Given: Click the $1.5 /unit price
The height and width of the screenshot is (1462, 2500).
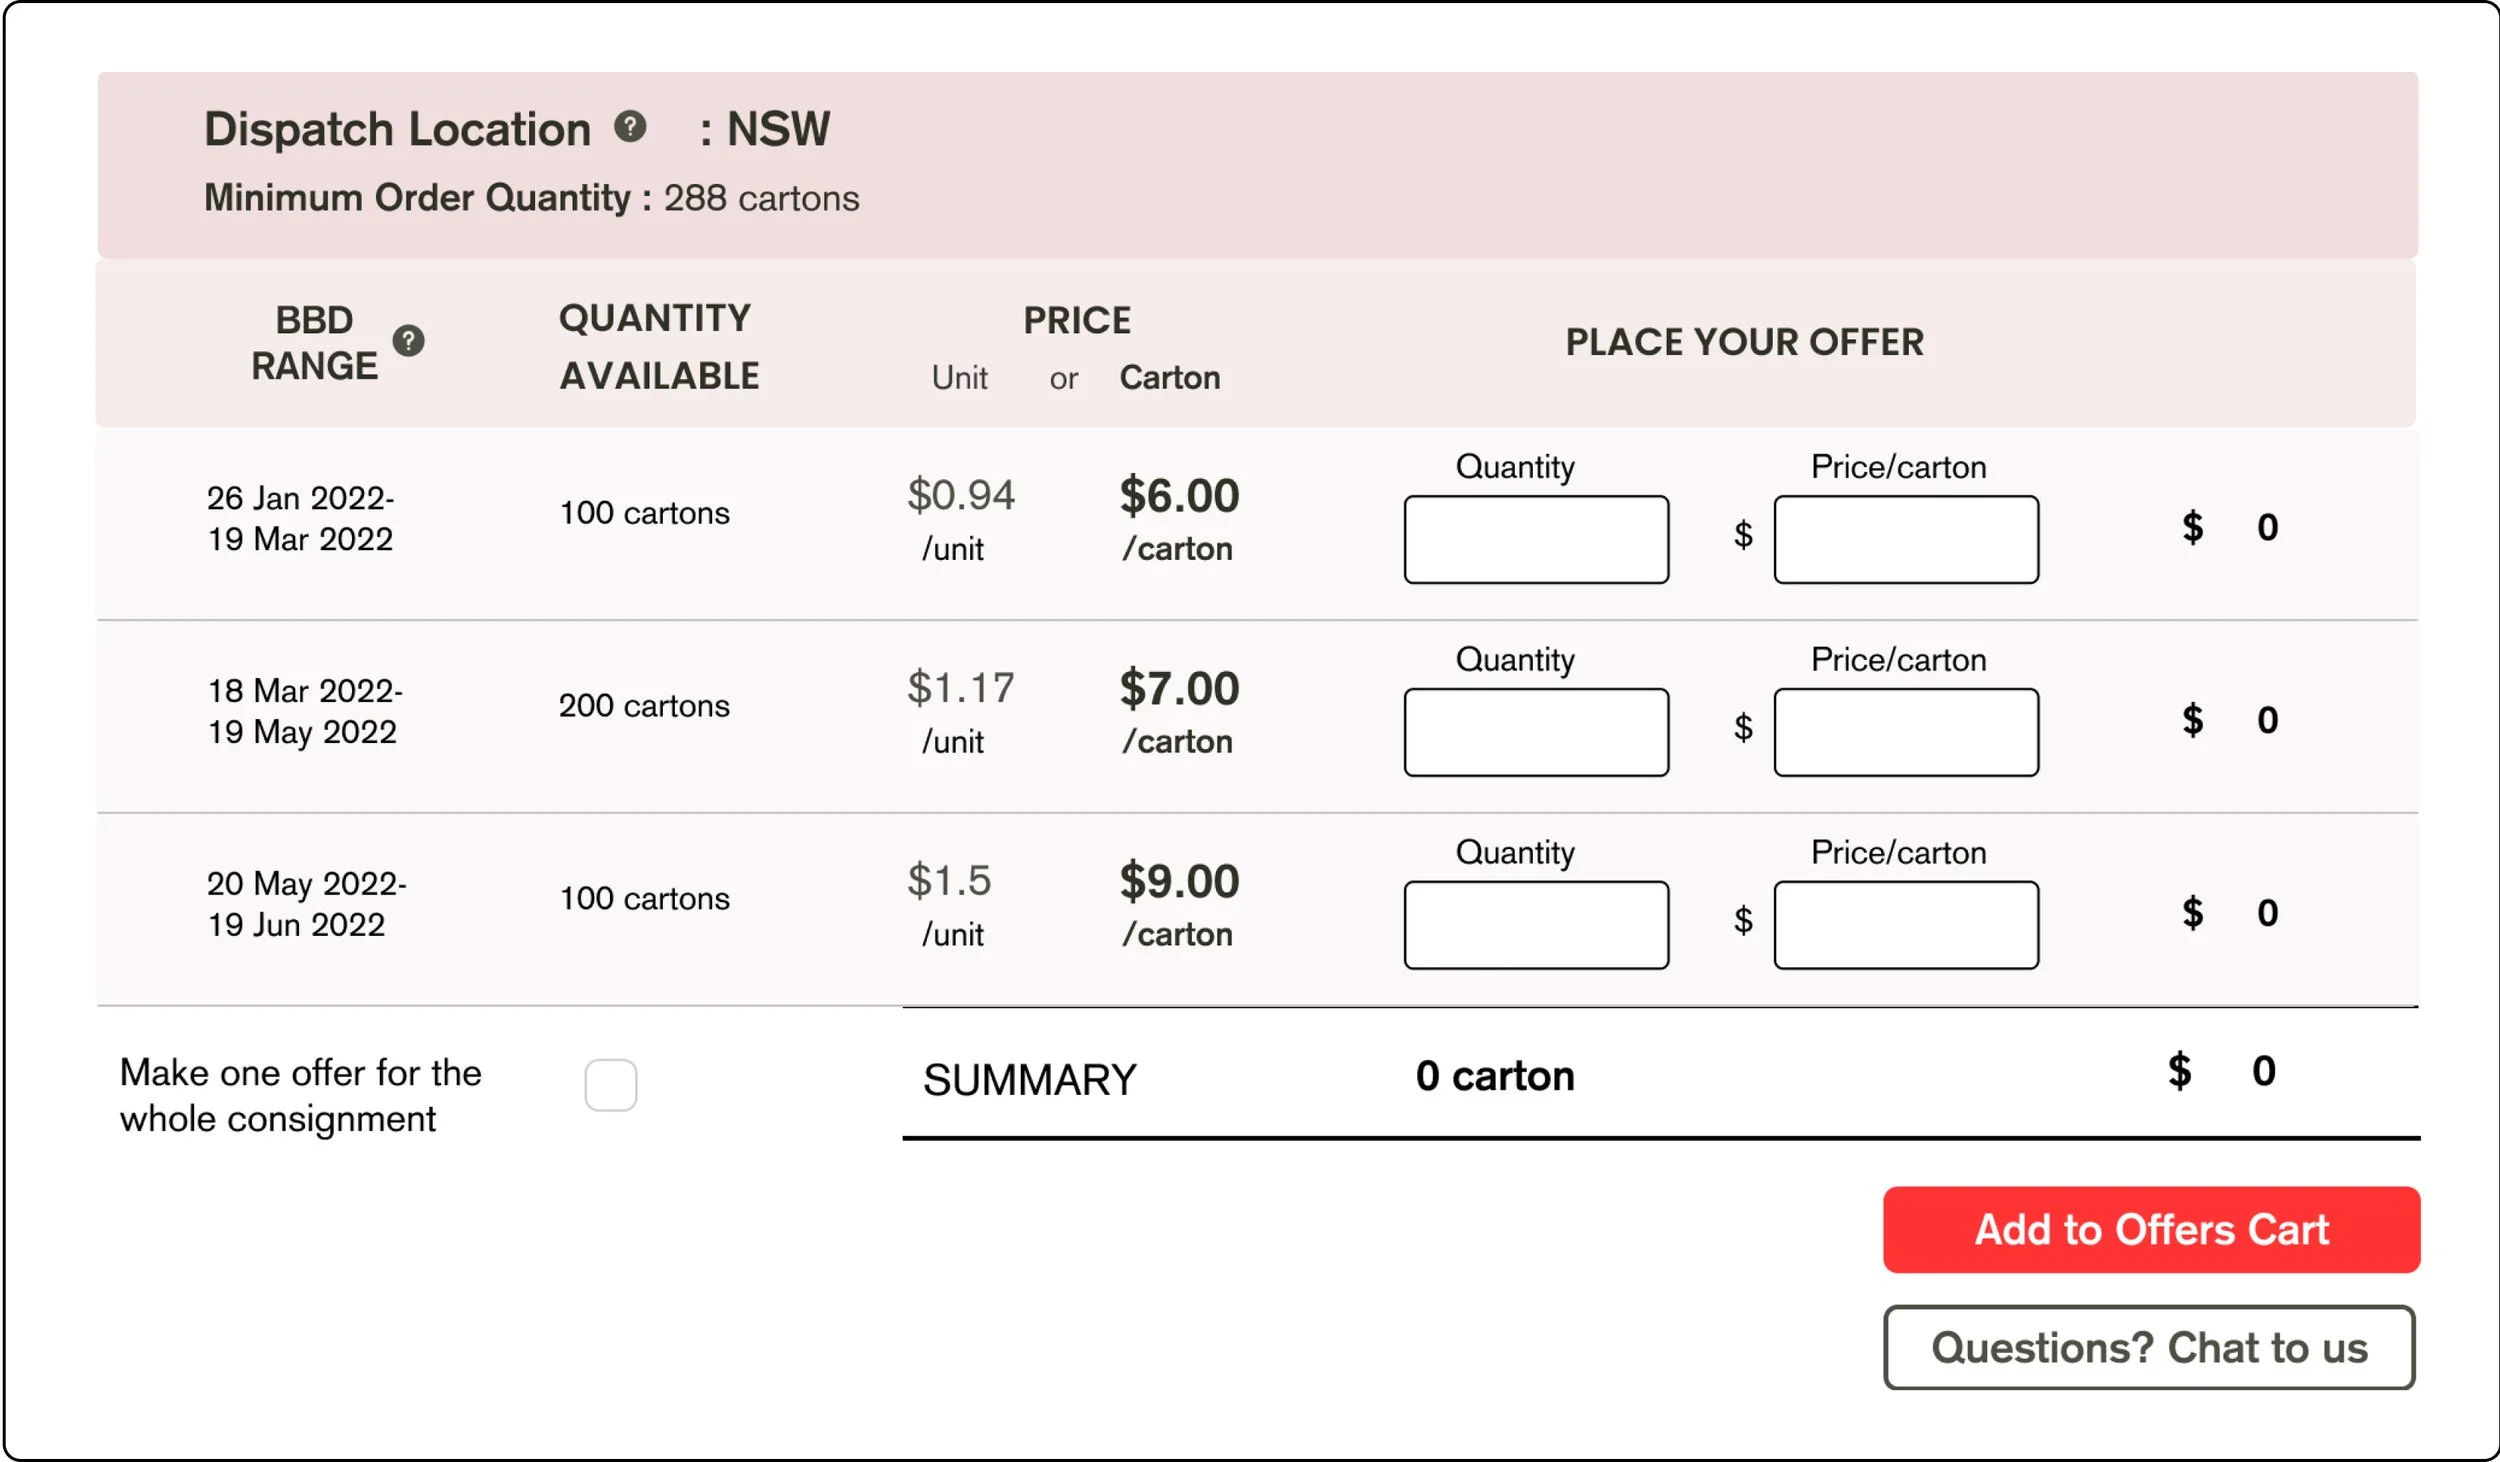Looking at the screenshot, I should (x=948, y=882).
